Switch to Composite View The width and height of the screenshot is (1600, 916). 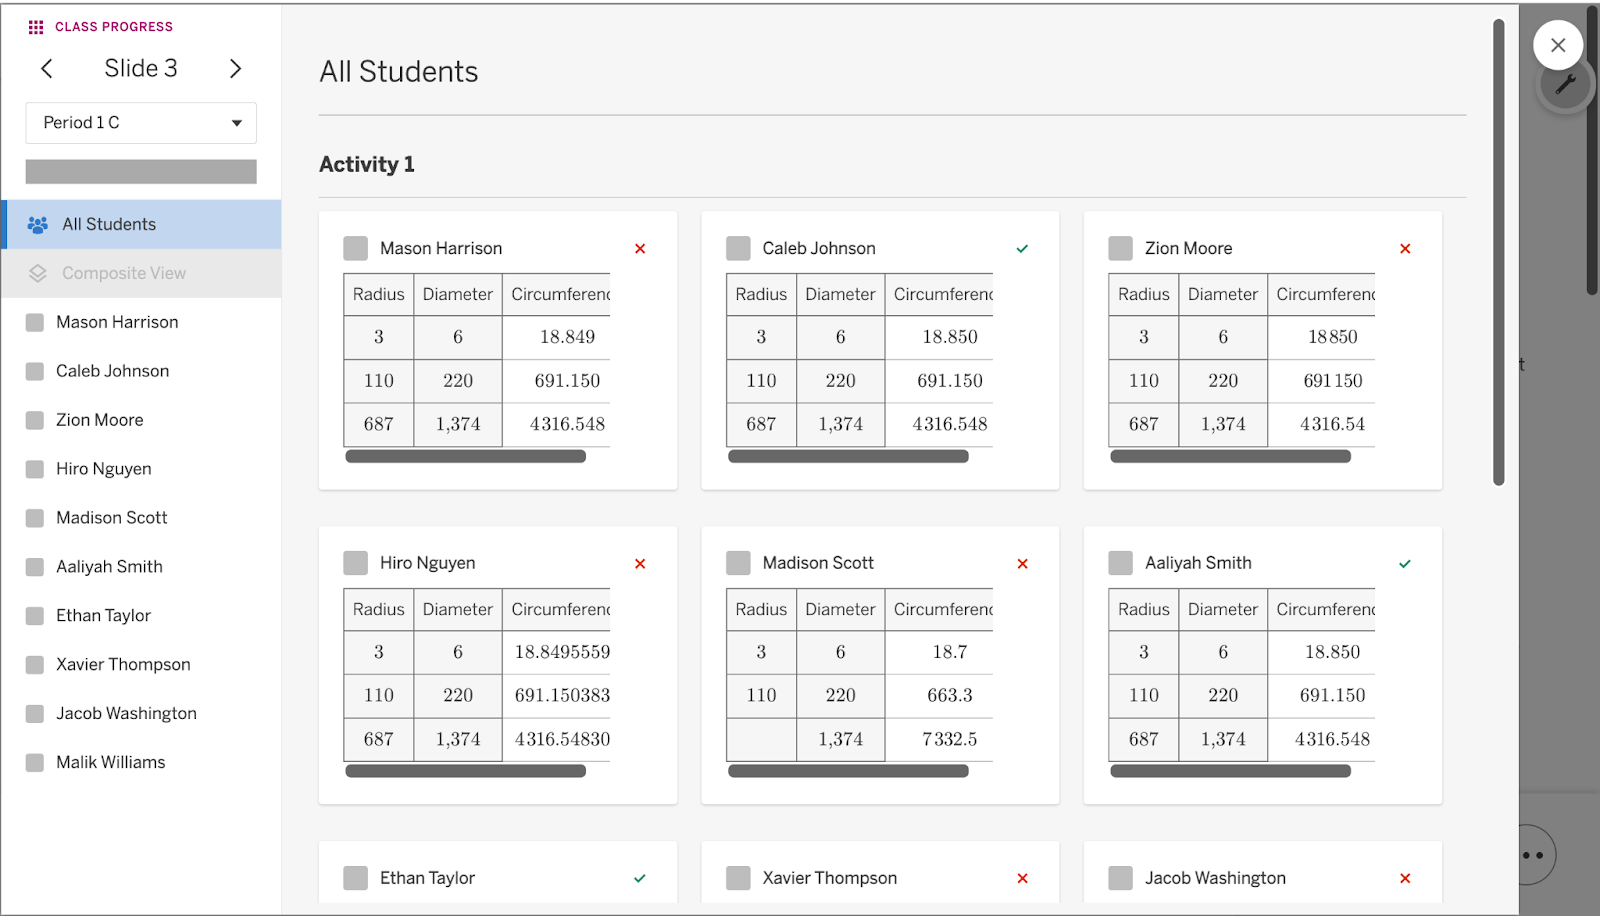(x=124, y=273)
